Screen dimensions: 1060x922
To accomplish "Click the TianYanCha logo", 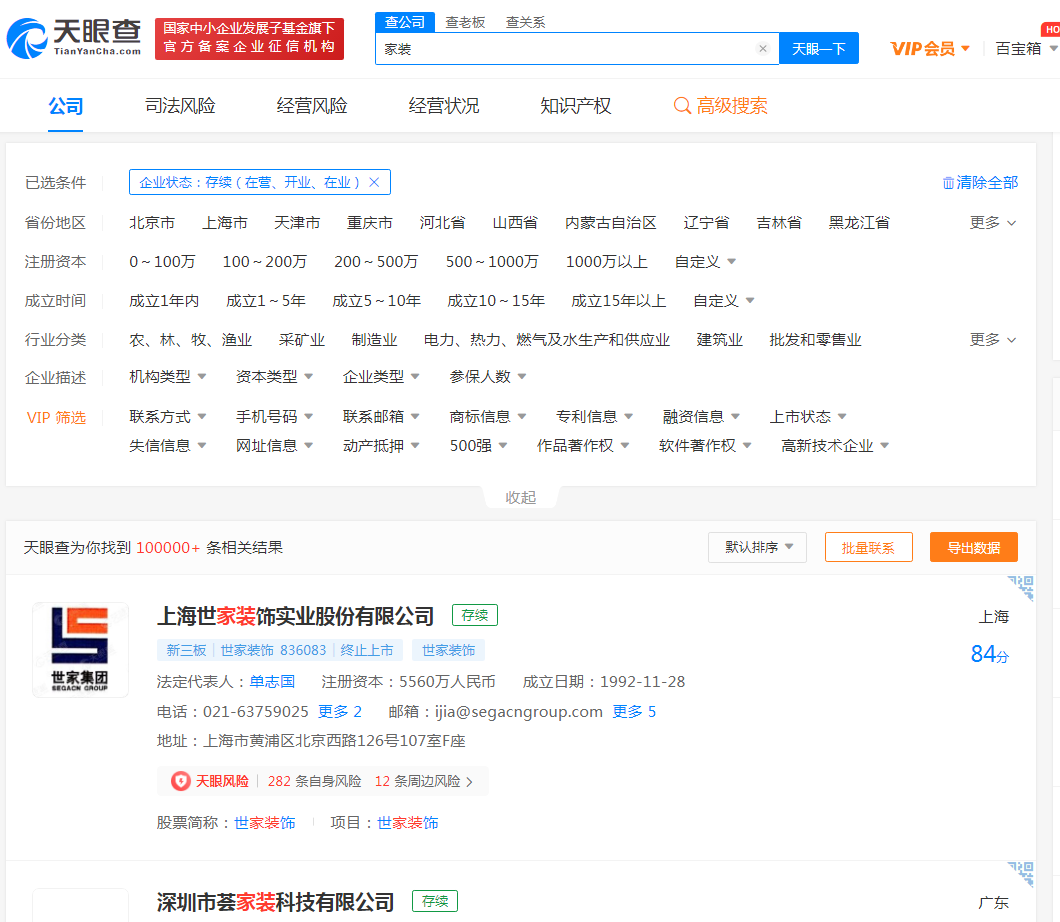I will [x=74, y=38].
